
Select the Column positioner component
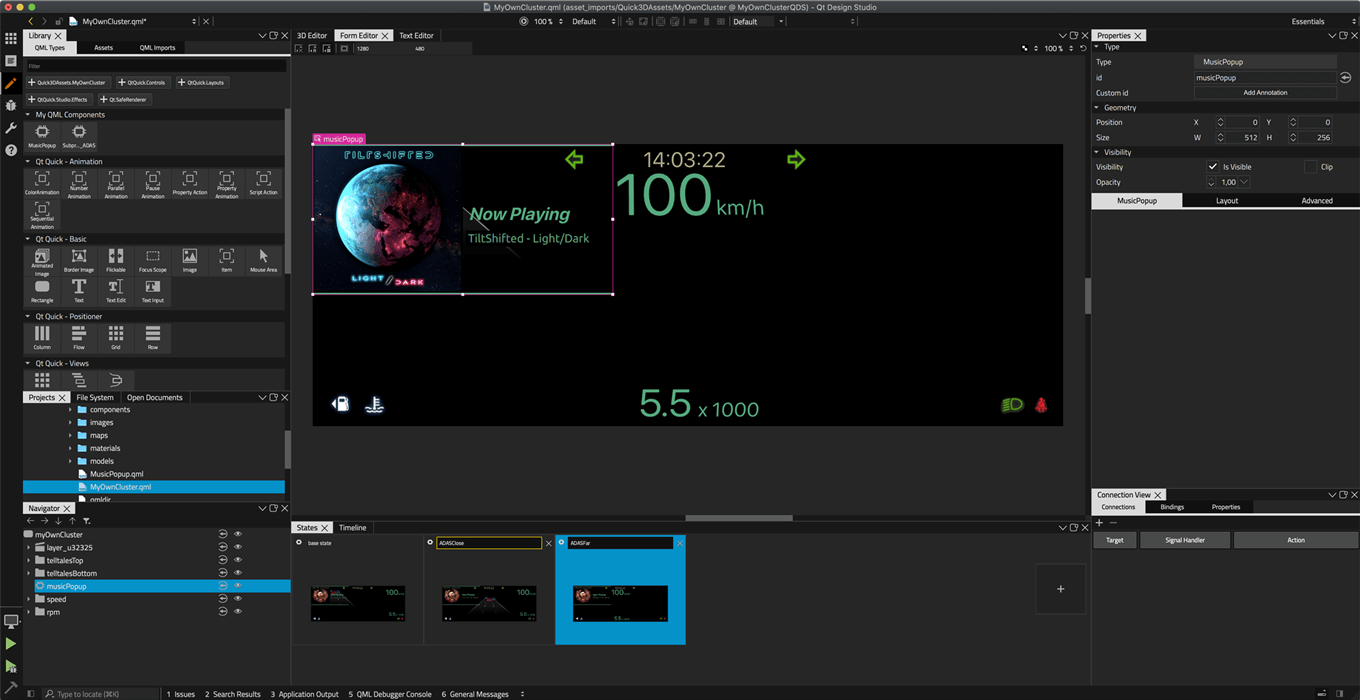(x=41, y=337)
